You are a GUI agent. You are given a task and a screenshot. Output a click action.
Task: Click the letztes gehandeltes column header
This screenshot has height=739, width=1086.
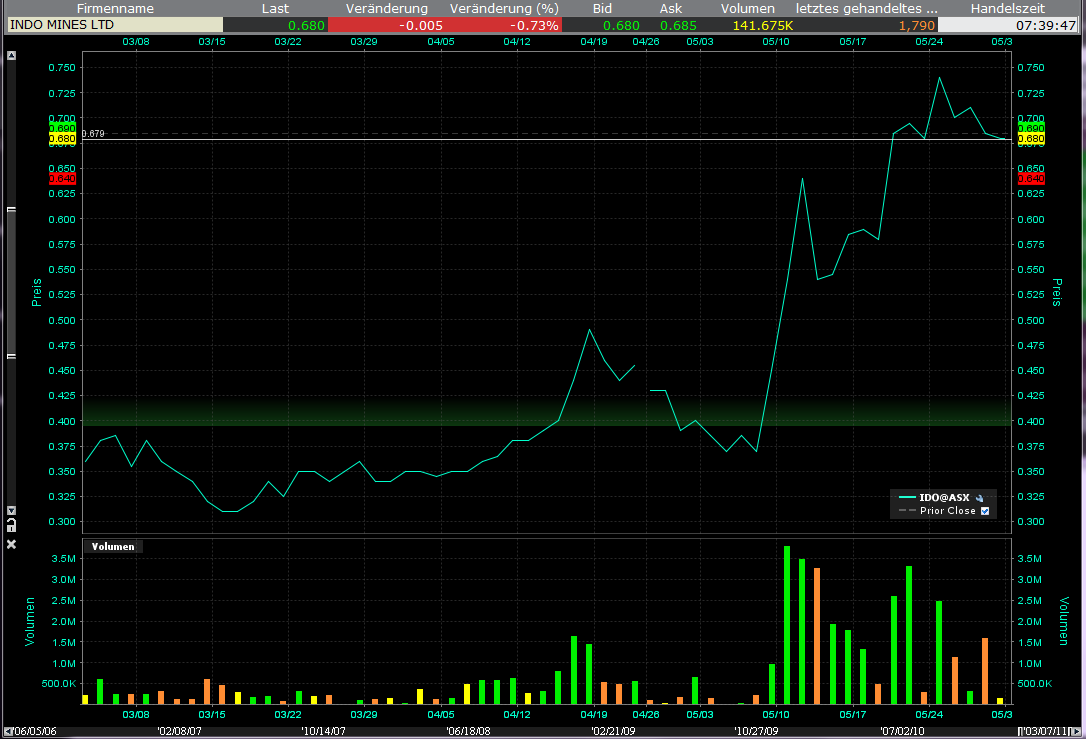click(866, 8)
